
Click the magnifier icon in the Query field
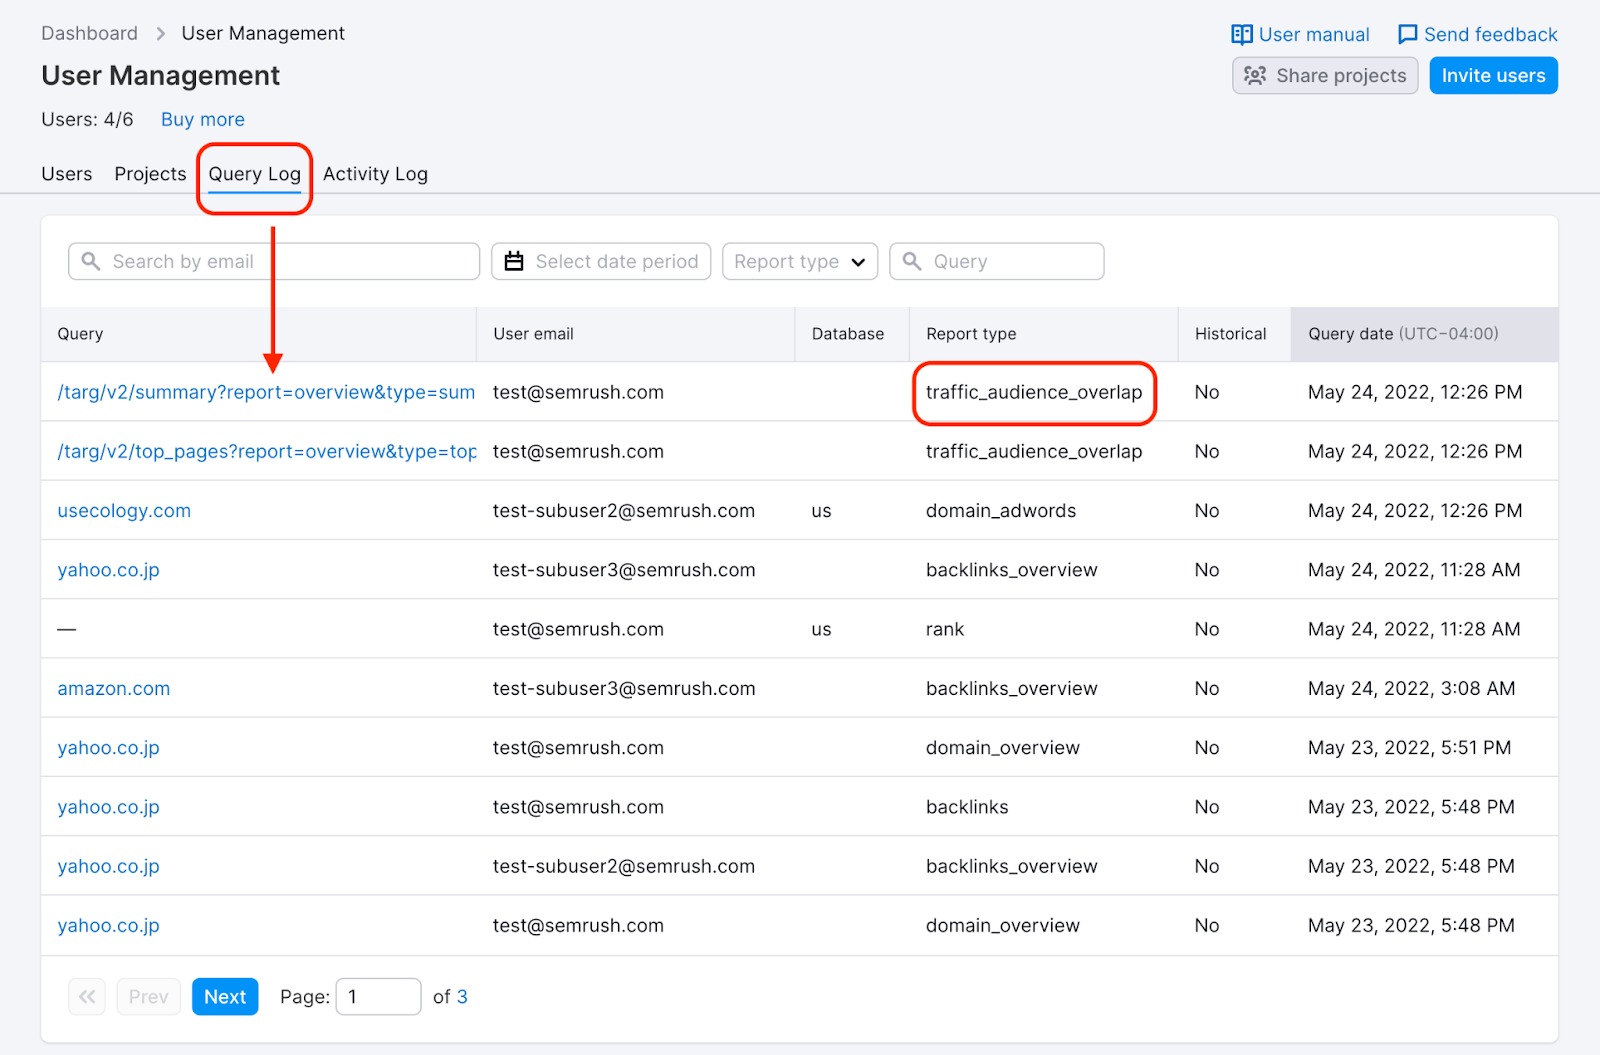[912, 261]
